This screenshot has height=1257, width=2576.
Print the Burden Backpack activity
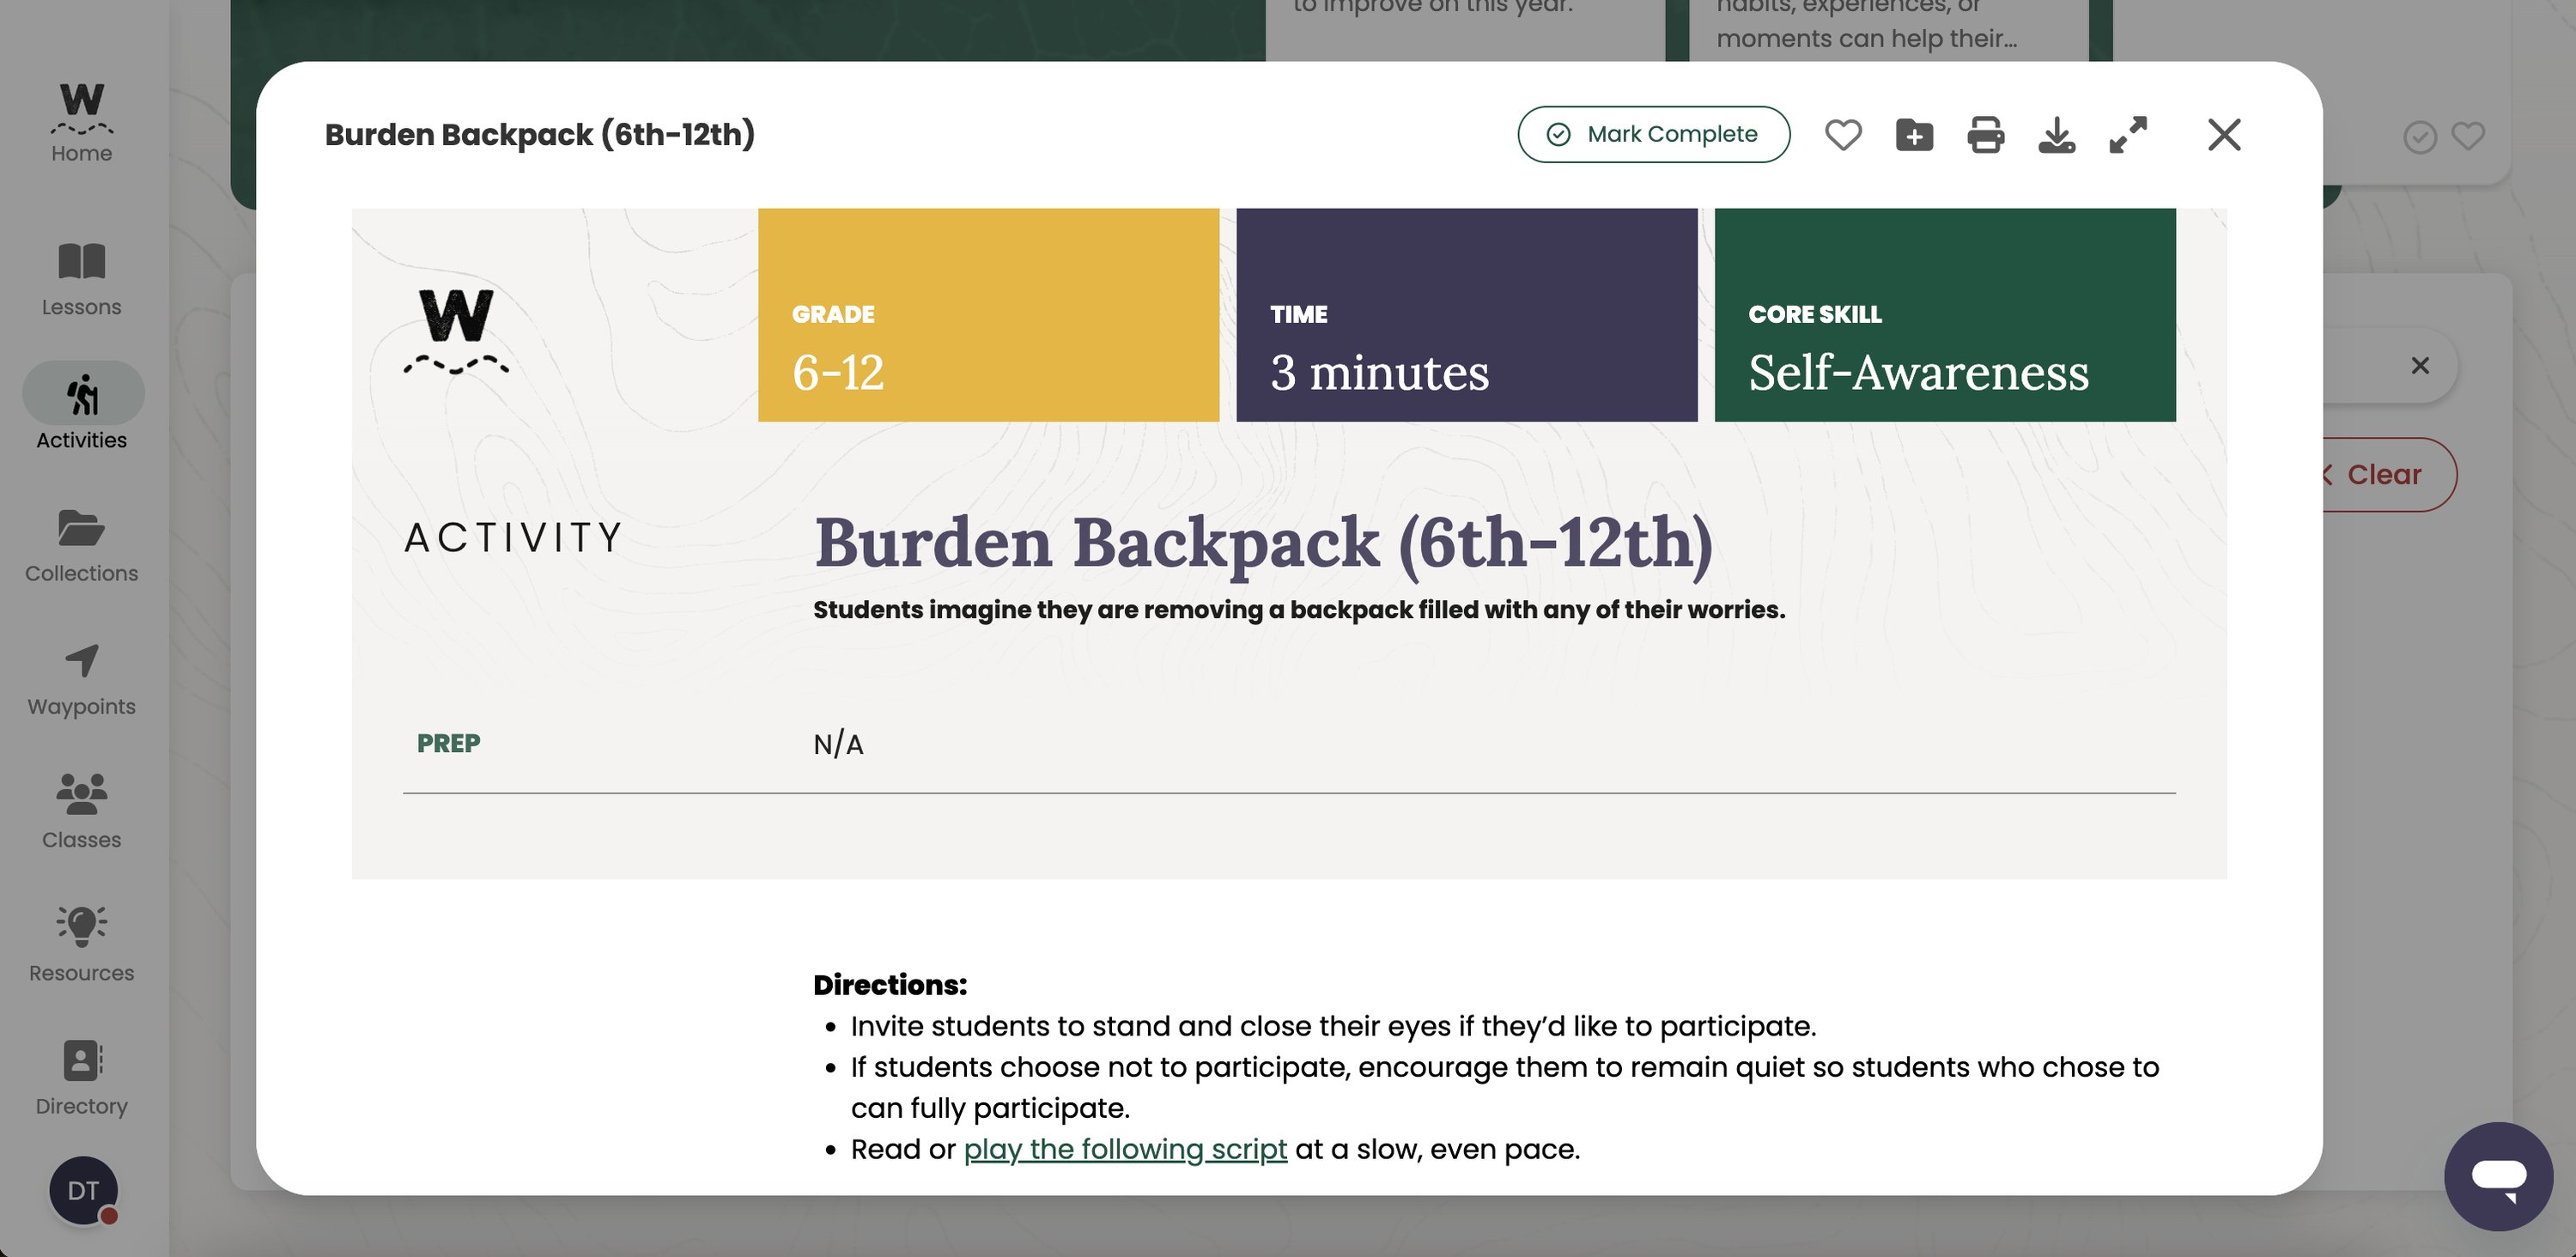pyautogui.click(x=1986, y=134)
